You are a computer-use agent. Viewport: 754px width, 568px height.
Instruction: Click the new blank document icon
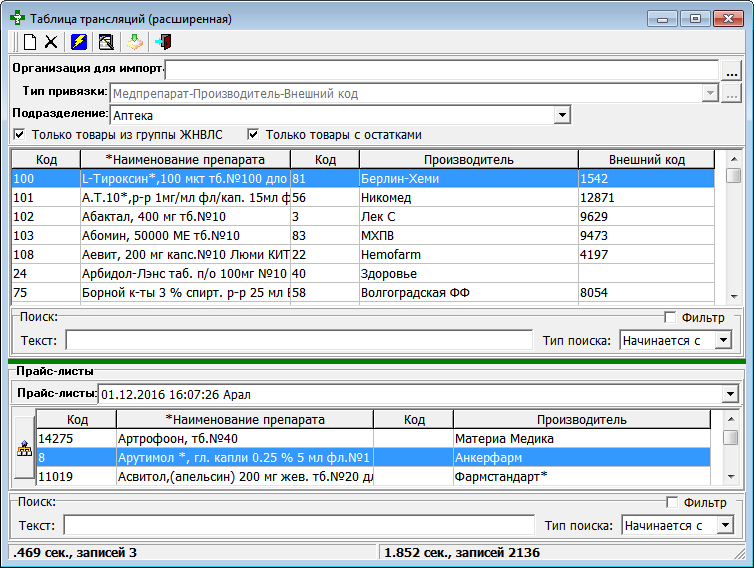point(29,42)
